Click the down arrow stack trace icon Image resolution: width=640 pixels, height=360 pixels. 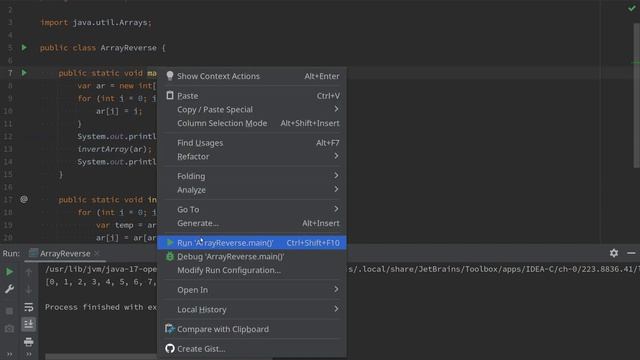tap(29, 289)
